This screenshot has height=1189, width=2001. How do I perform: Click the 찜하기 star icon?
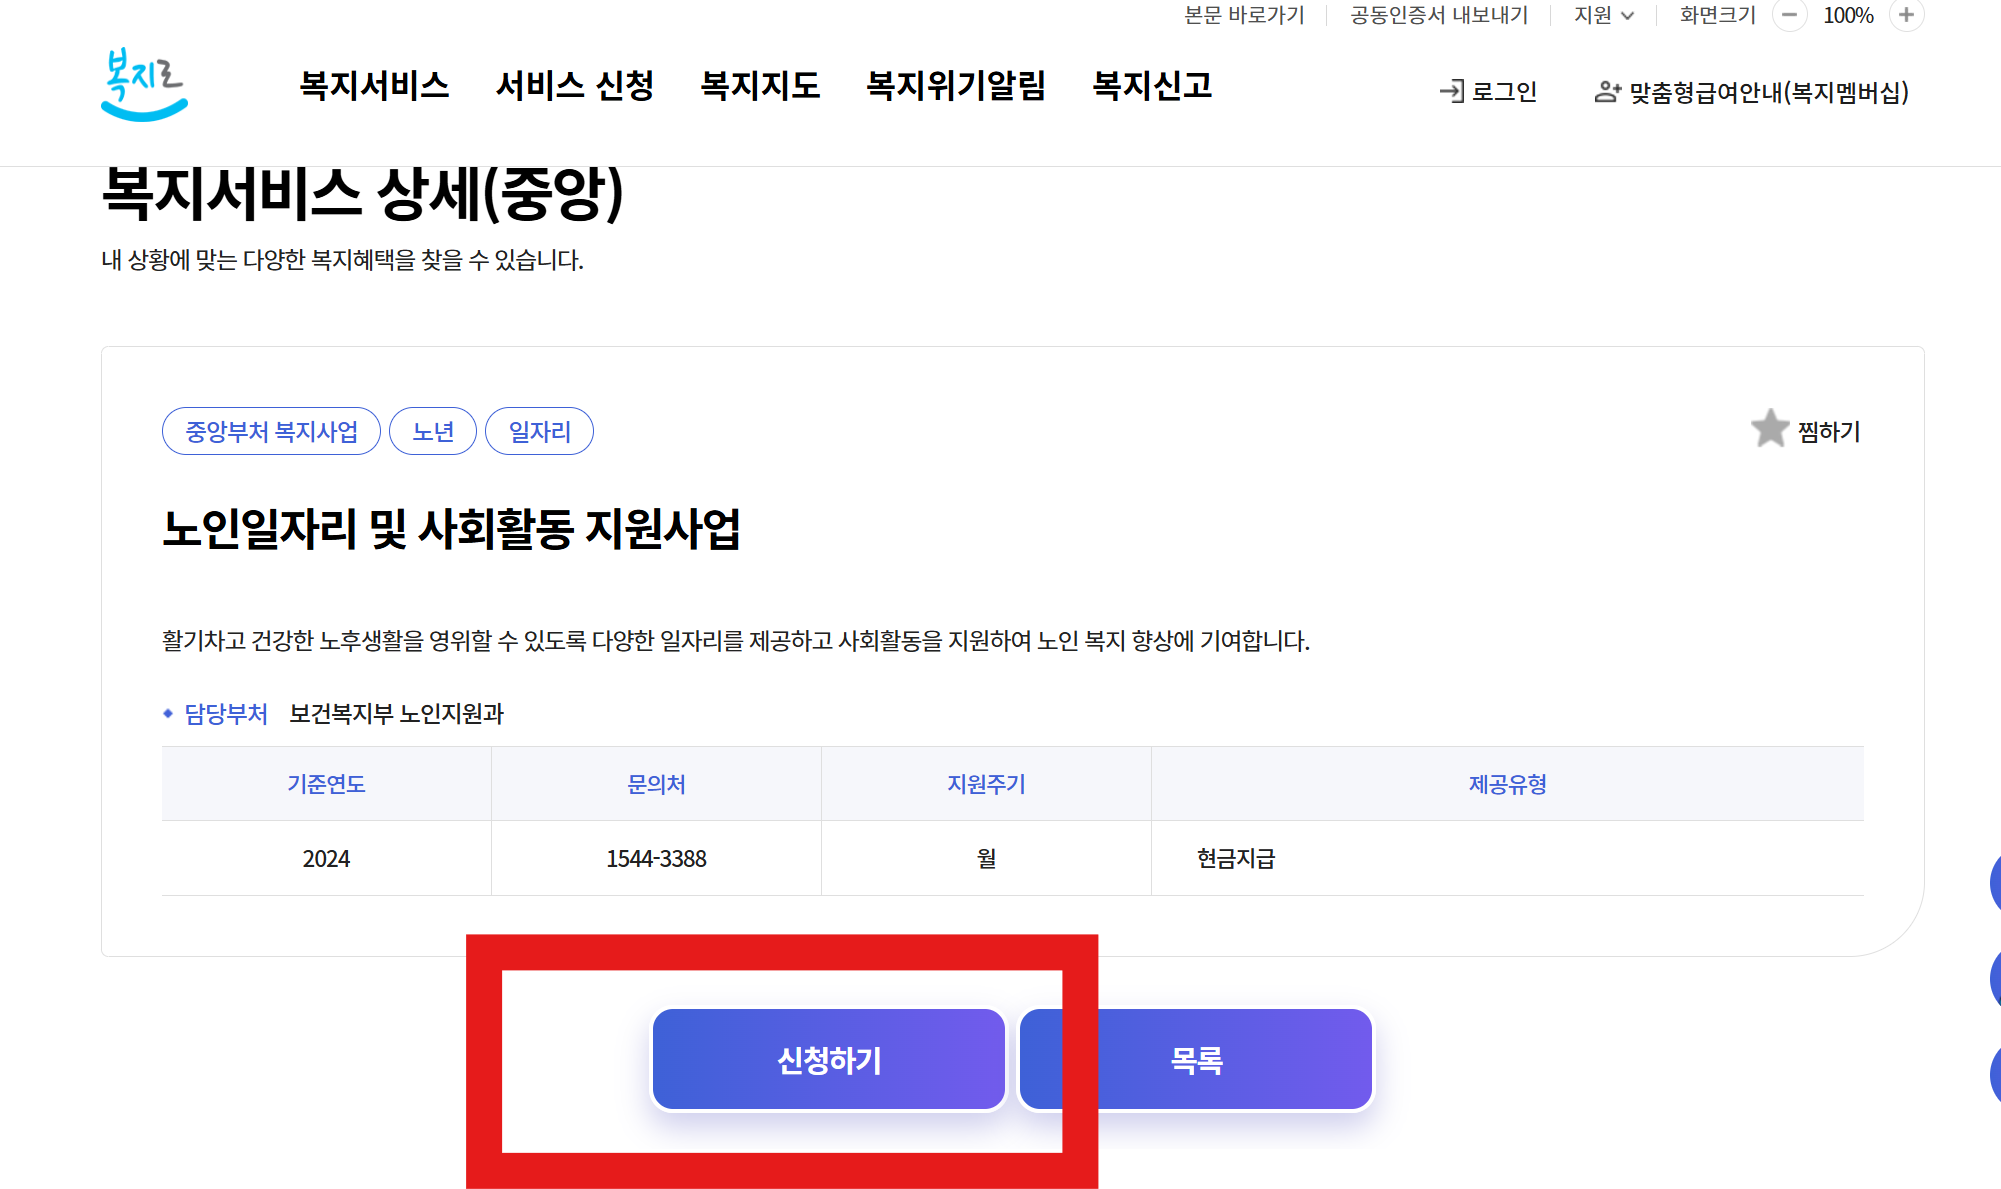click(x=1769, y=429)
